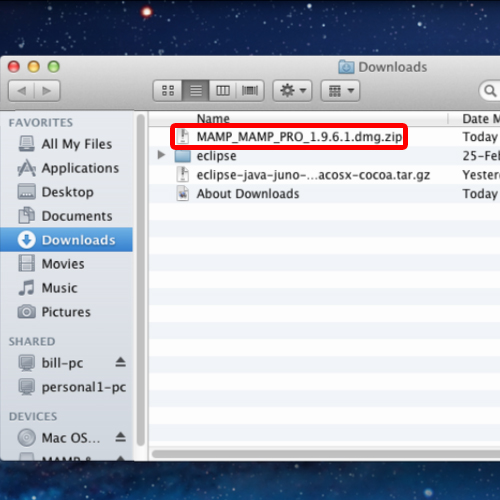500x500 pixels.
Task: Click the All My Files icon
Action: pos(26,144)
